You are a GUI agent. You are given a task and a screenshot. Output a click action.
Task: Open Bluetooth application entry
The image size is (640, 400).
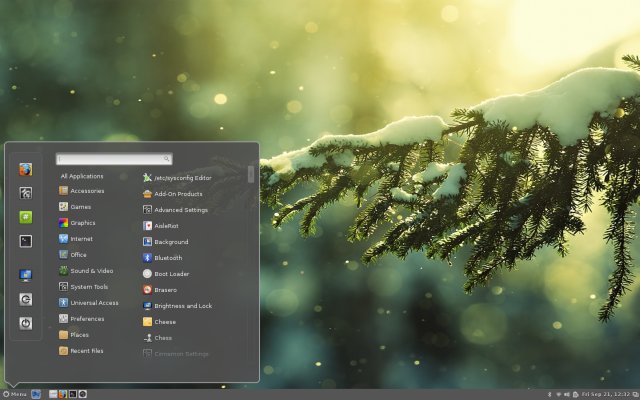pyautogui.click(x=162, y=258)
